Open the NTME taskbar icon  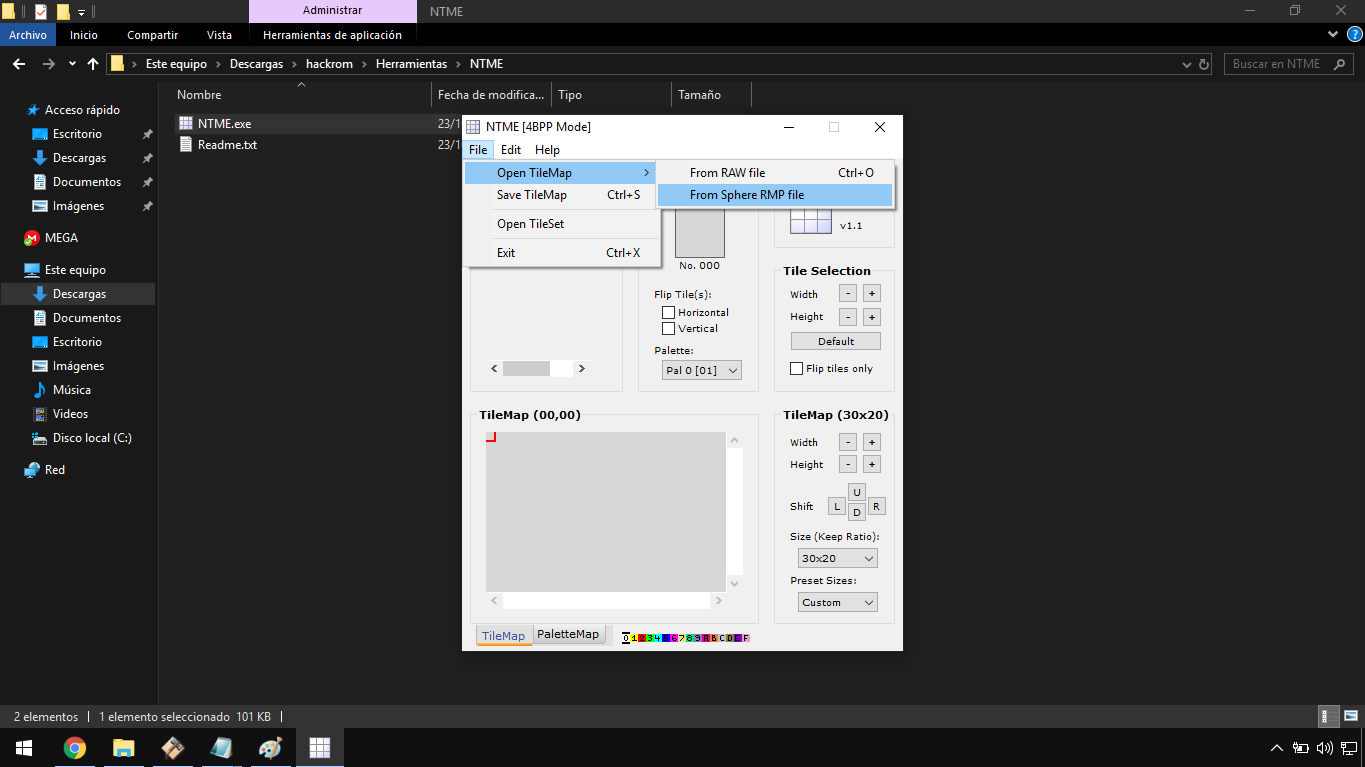(319, 747)
